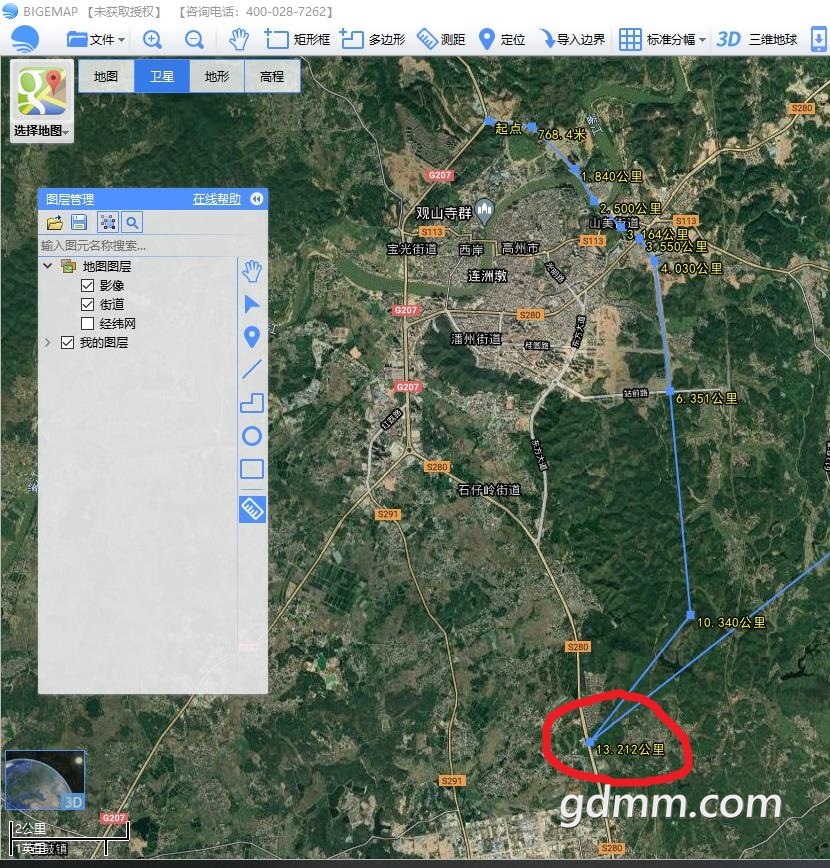830x868 pixels.
Task: Click the 石仔岭街道 label on map
Action: coord(489,489)
